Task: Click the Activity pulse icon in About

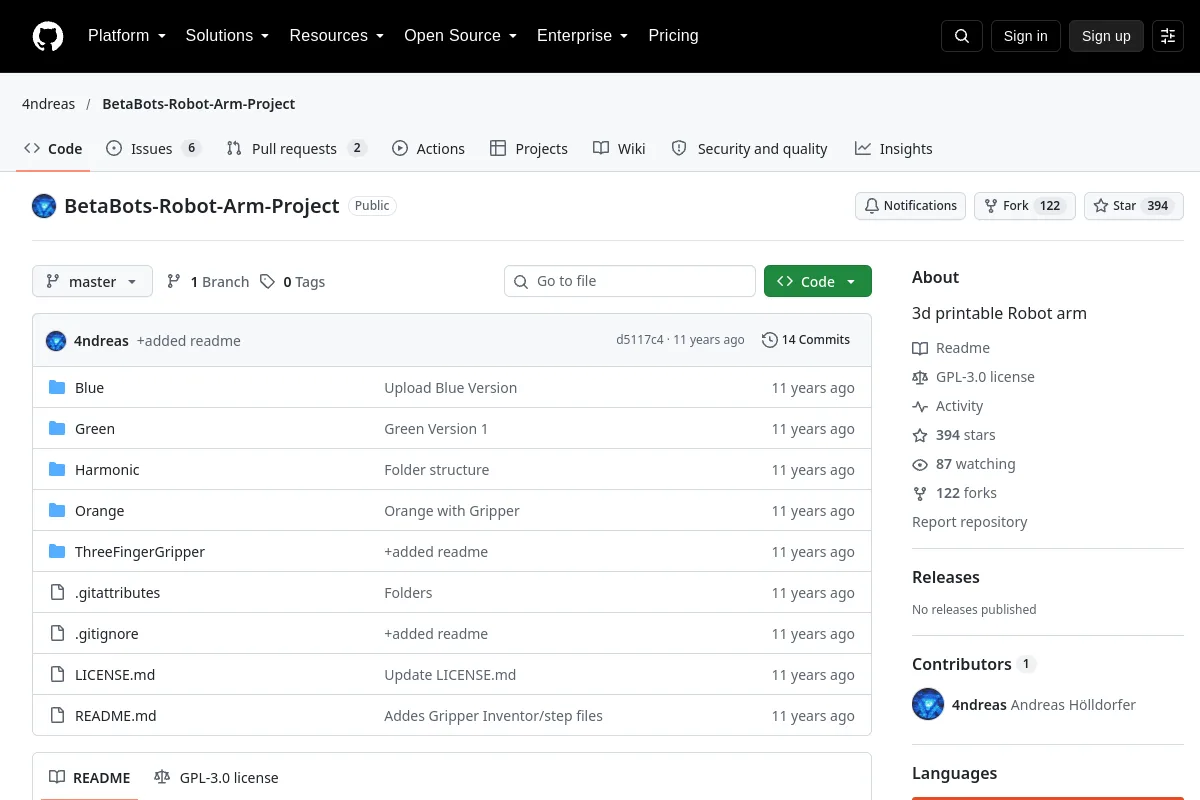Action: click(920, 406)
